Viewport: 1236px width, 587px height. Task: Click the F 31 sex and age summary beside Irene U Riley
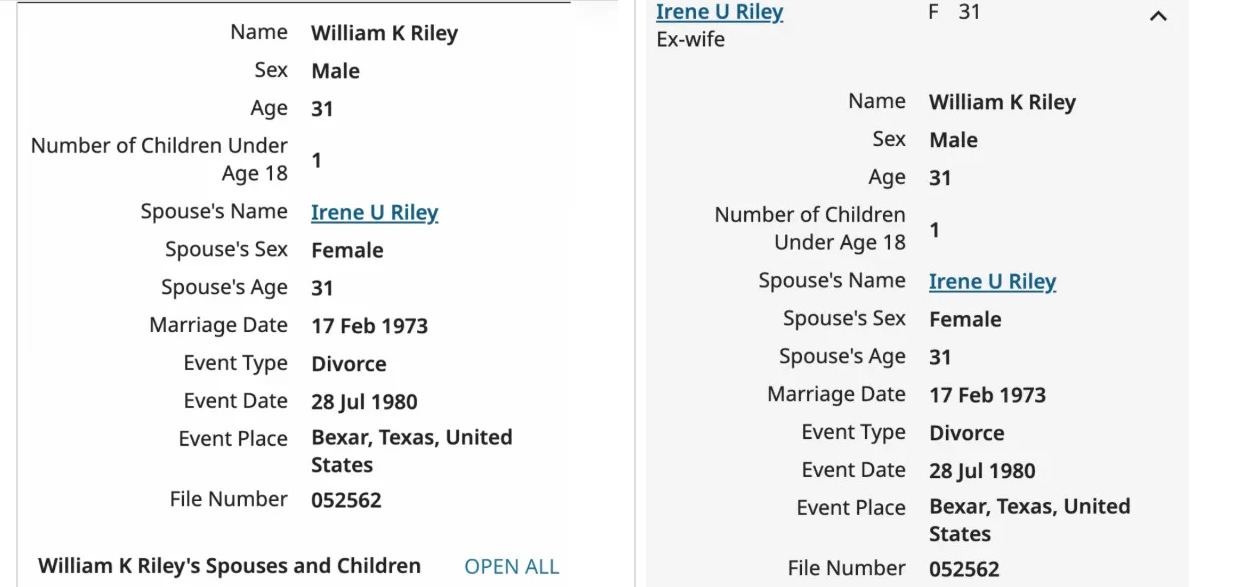(954, 13)
